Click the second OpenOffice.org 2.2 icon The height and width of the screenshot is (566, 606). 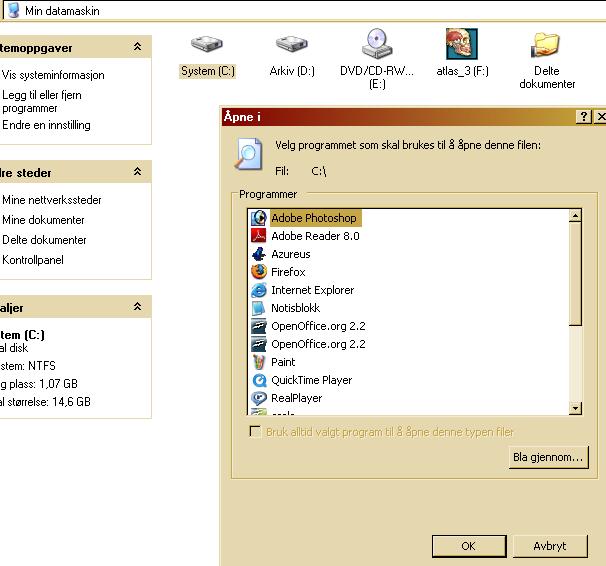coord(259,344)
